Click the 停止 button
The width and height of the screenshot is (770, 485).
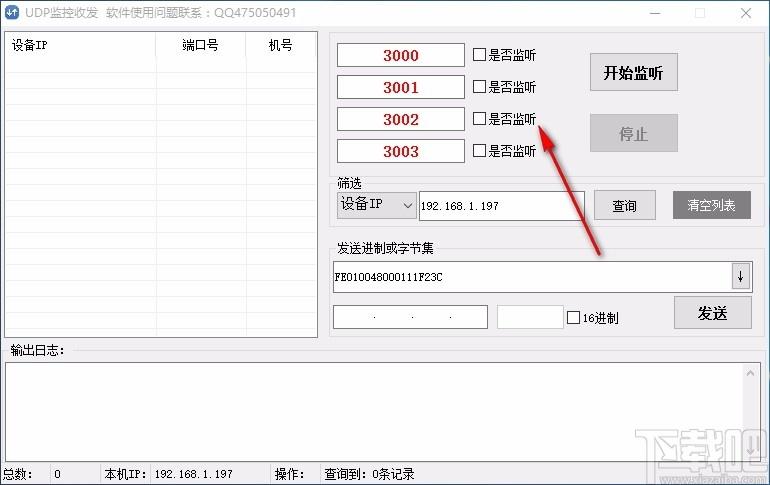[633, 133]
